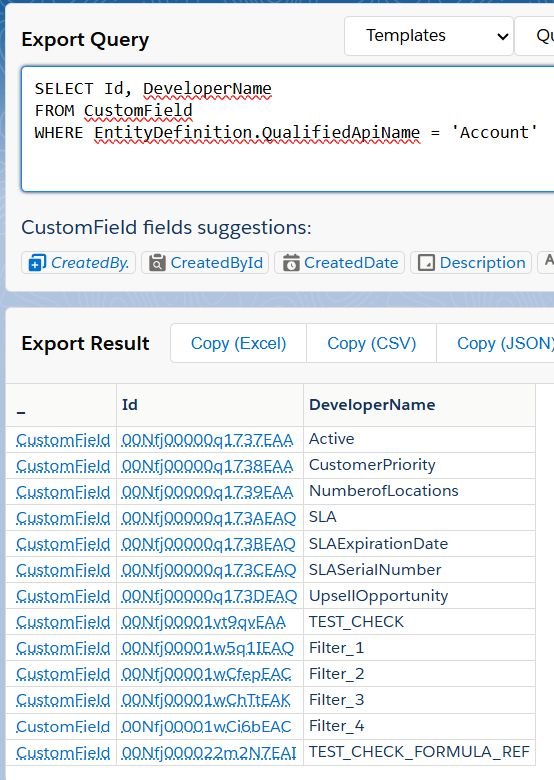Open CustomField link in the Active row
This screenshot has width=554, height=780.
click(x=63, y=440)
